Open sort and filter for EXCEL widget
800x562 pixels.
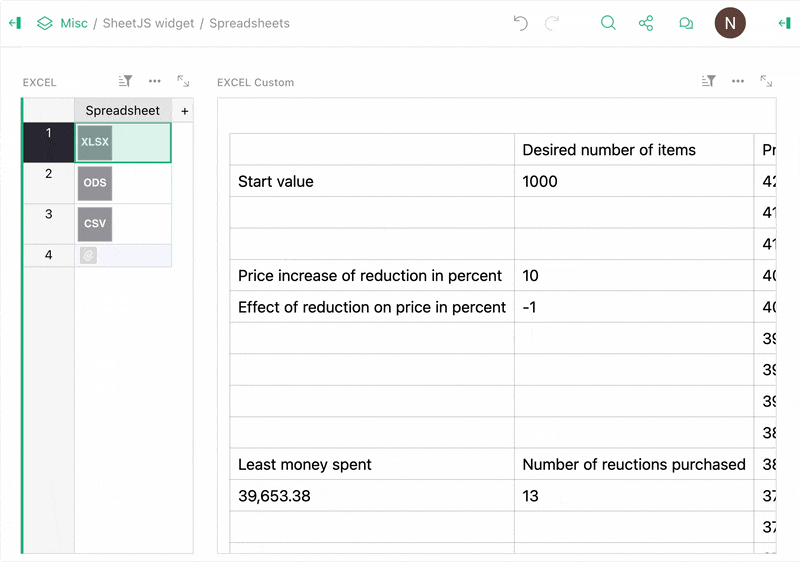click(x=125, y=81)
